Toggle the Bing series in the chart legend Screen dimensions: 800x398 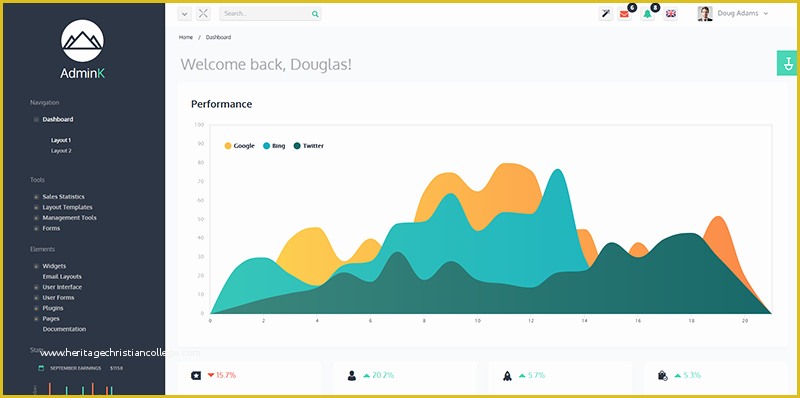point(279,146)
